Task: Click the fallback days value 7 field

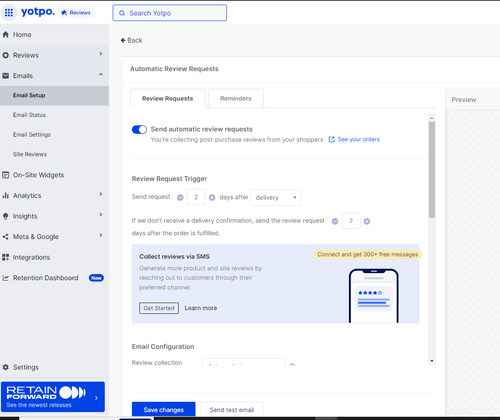Action: pos(351,221)
